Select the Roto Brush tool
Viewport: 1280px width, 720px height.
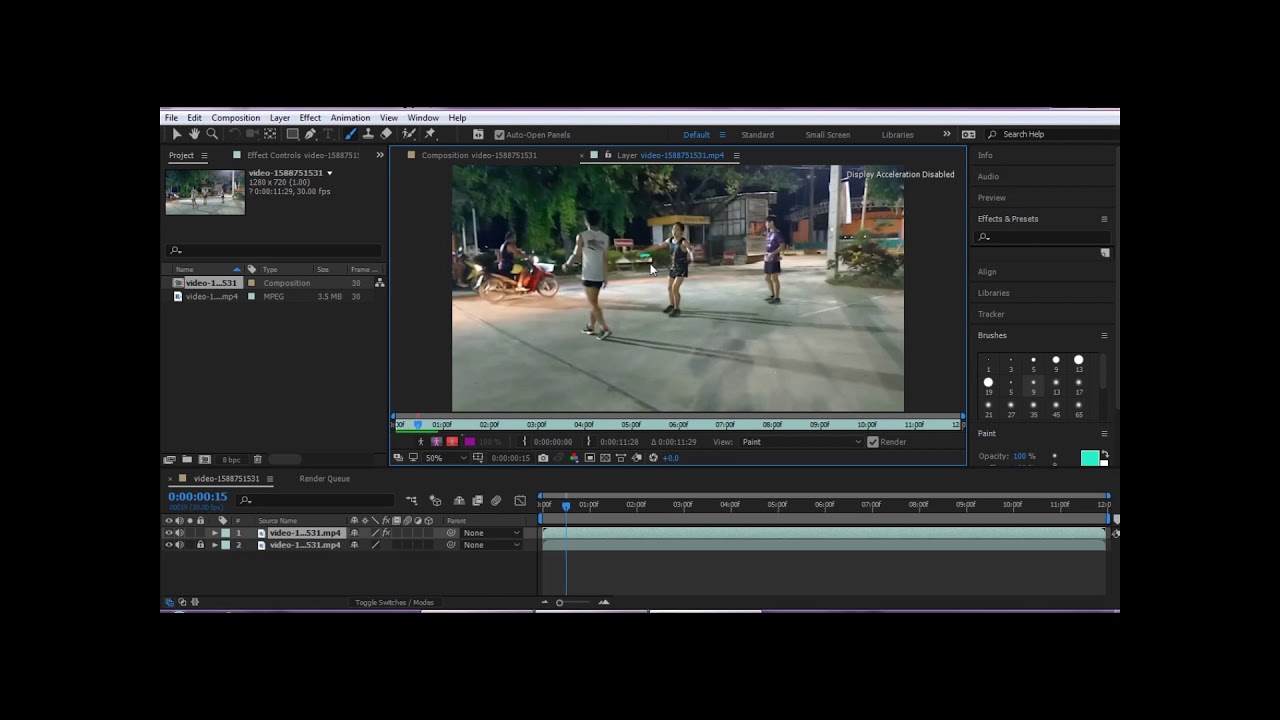[409, 134]
